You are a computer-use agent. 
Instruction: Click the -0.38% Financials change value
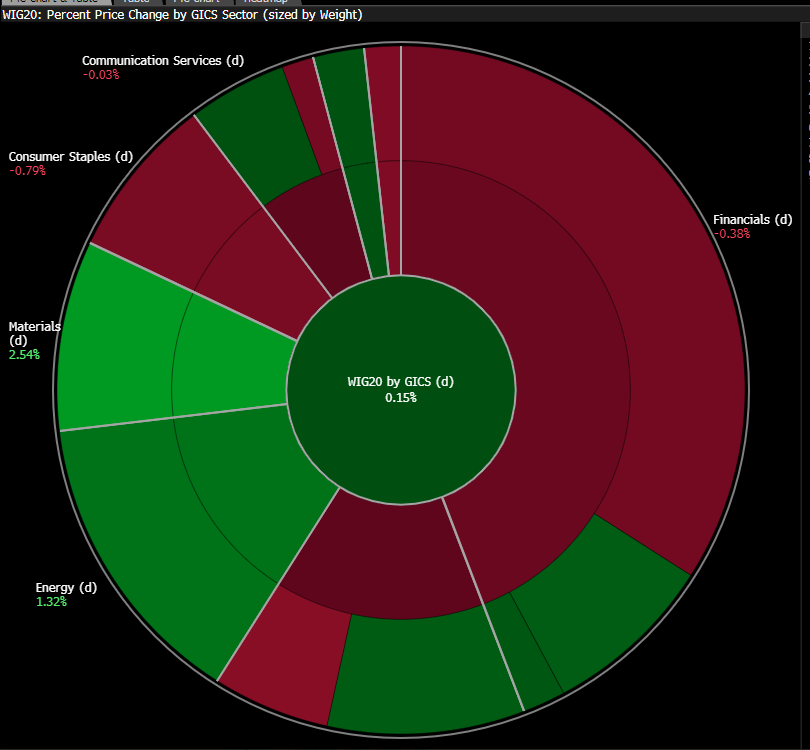(x=731, y=234)
